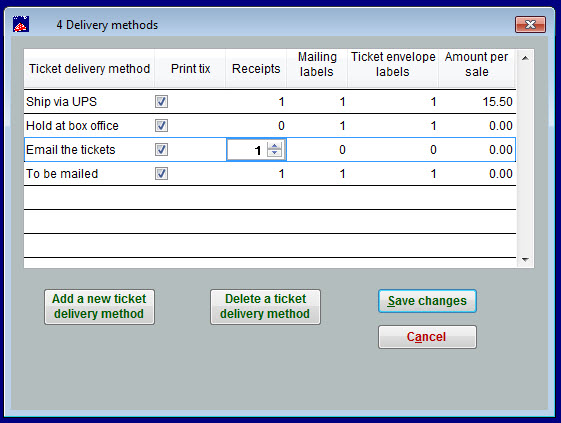
Task: Edit Mailing labels for Email the tickets
Action: pyautogui.click(x=317, y=150)
